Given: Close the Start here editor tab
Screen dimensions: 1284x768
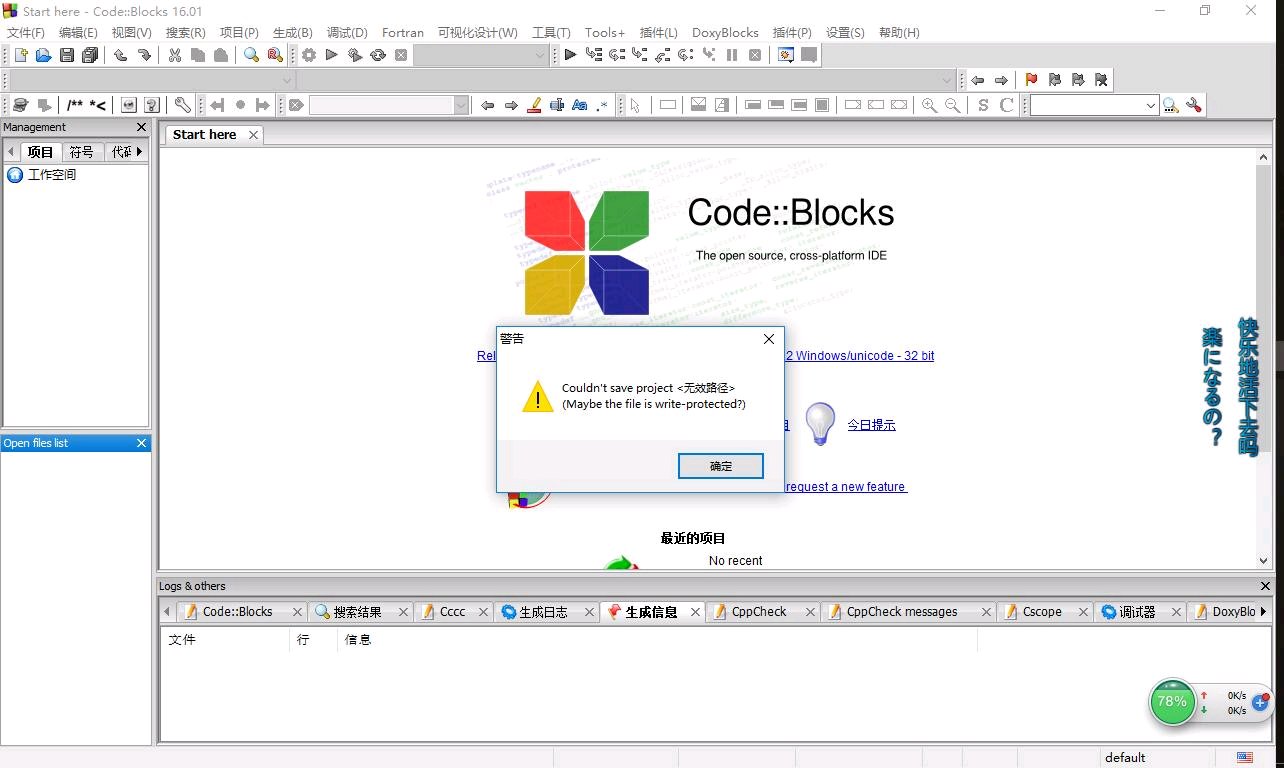Looking at the screenshot, I should (253, 135).
